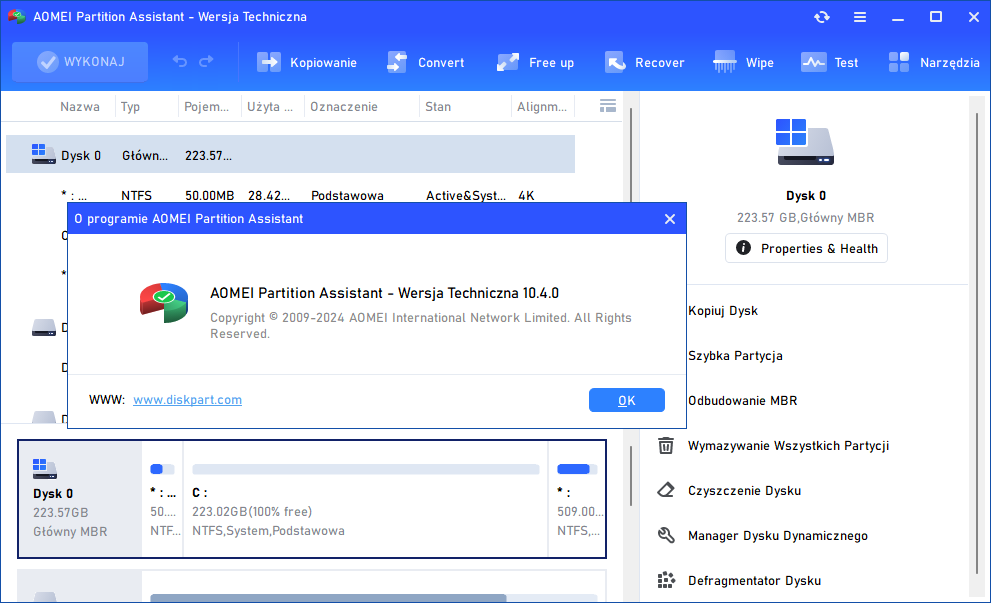The height and width of the screenshot is (603, 991).
Task: Click the Dysk 0 Windows disk icon in list
Action: click(43, 154)
